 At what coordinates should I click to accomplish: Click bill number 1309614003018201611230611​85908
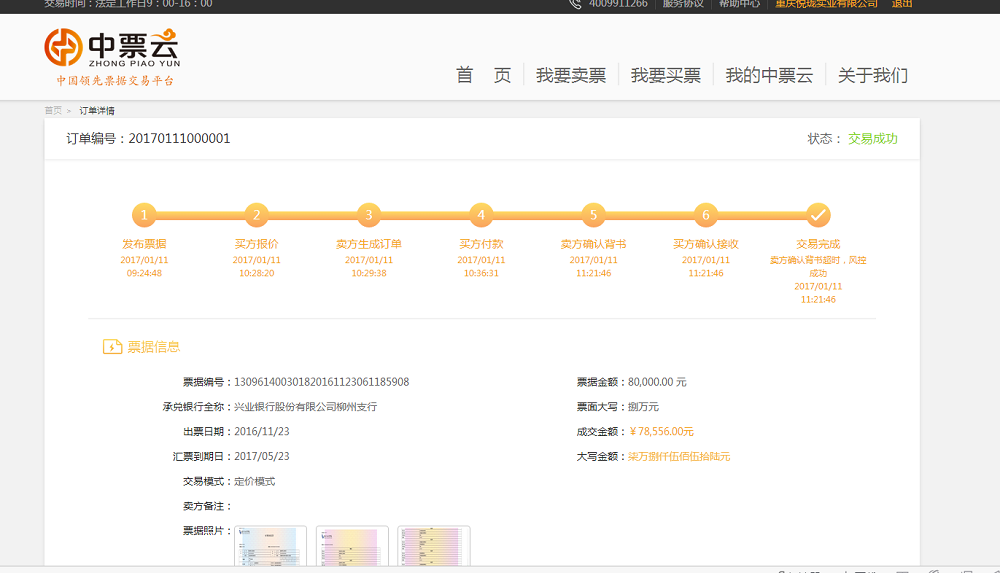coord(321,382)
